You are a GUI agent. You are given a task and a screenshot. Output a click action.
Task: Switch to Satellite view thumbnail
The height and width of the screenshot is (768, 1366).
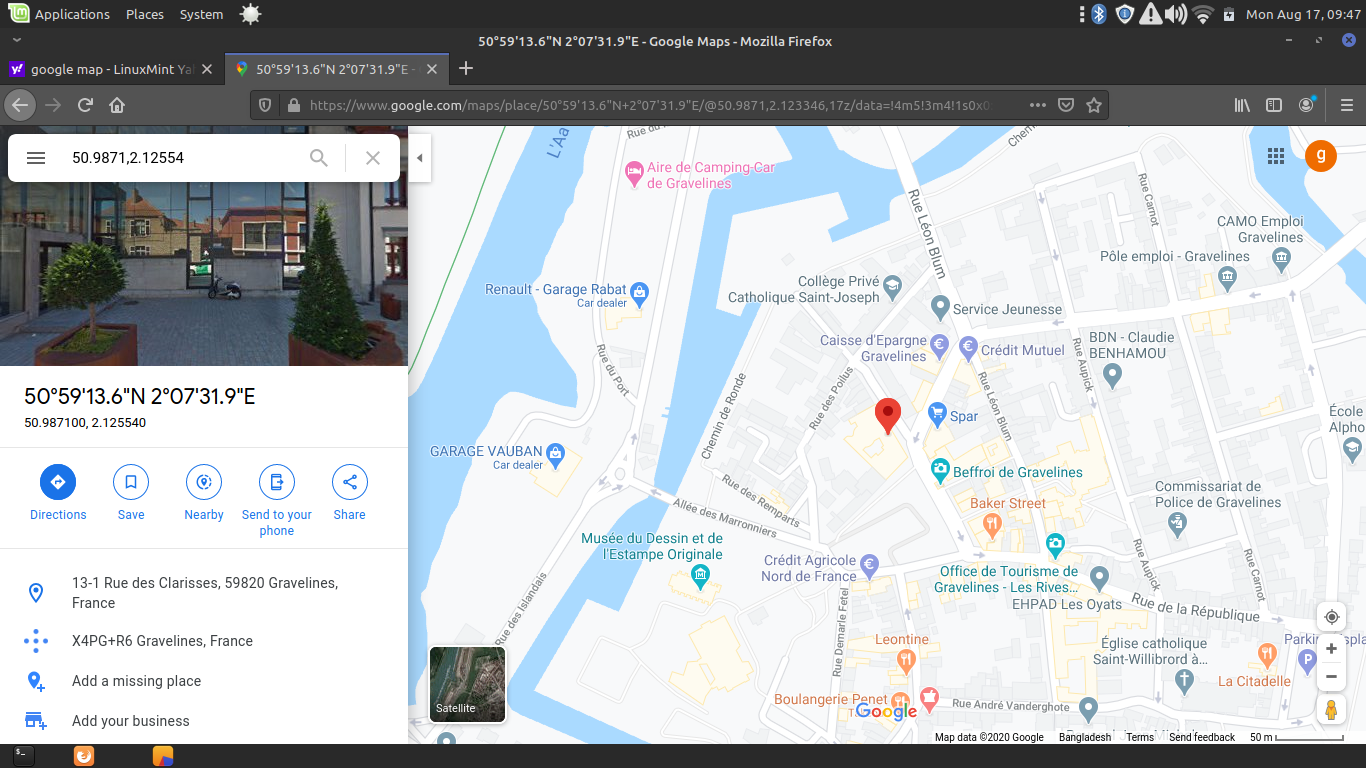[x=467, y=684]
